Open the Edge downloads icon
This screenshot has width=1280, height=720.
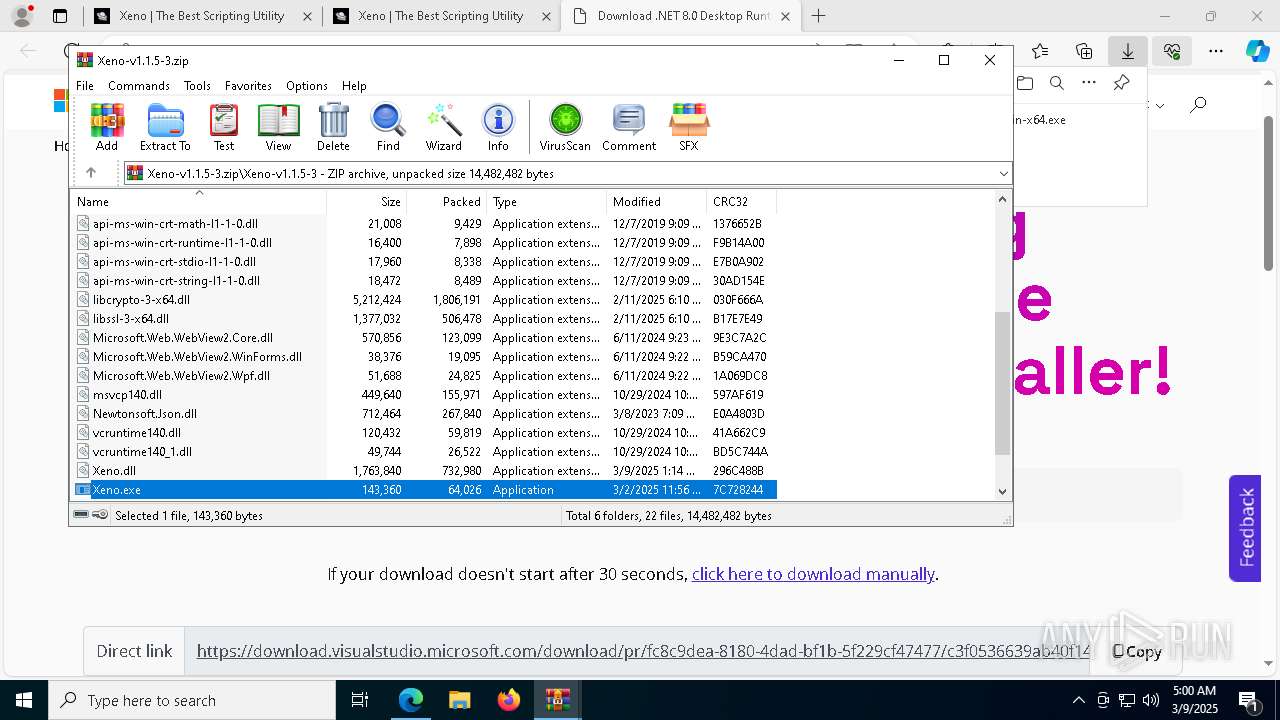point(1127,51)
